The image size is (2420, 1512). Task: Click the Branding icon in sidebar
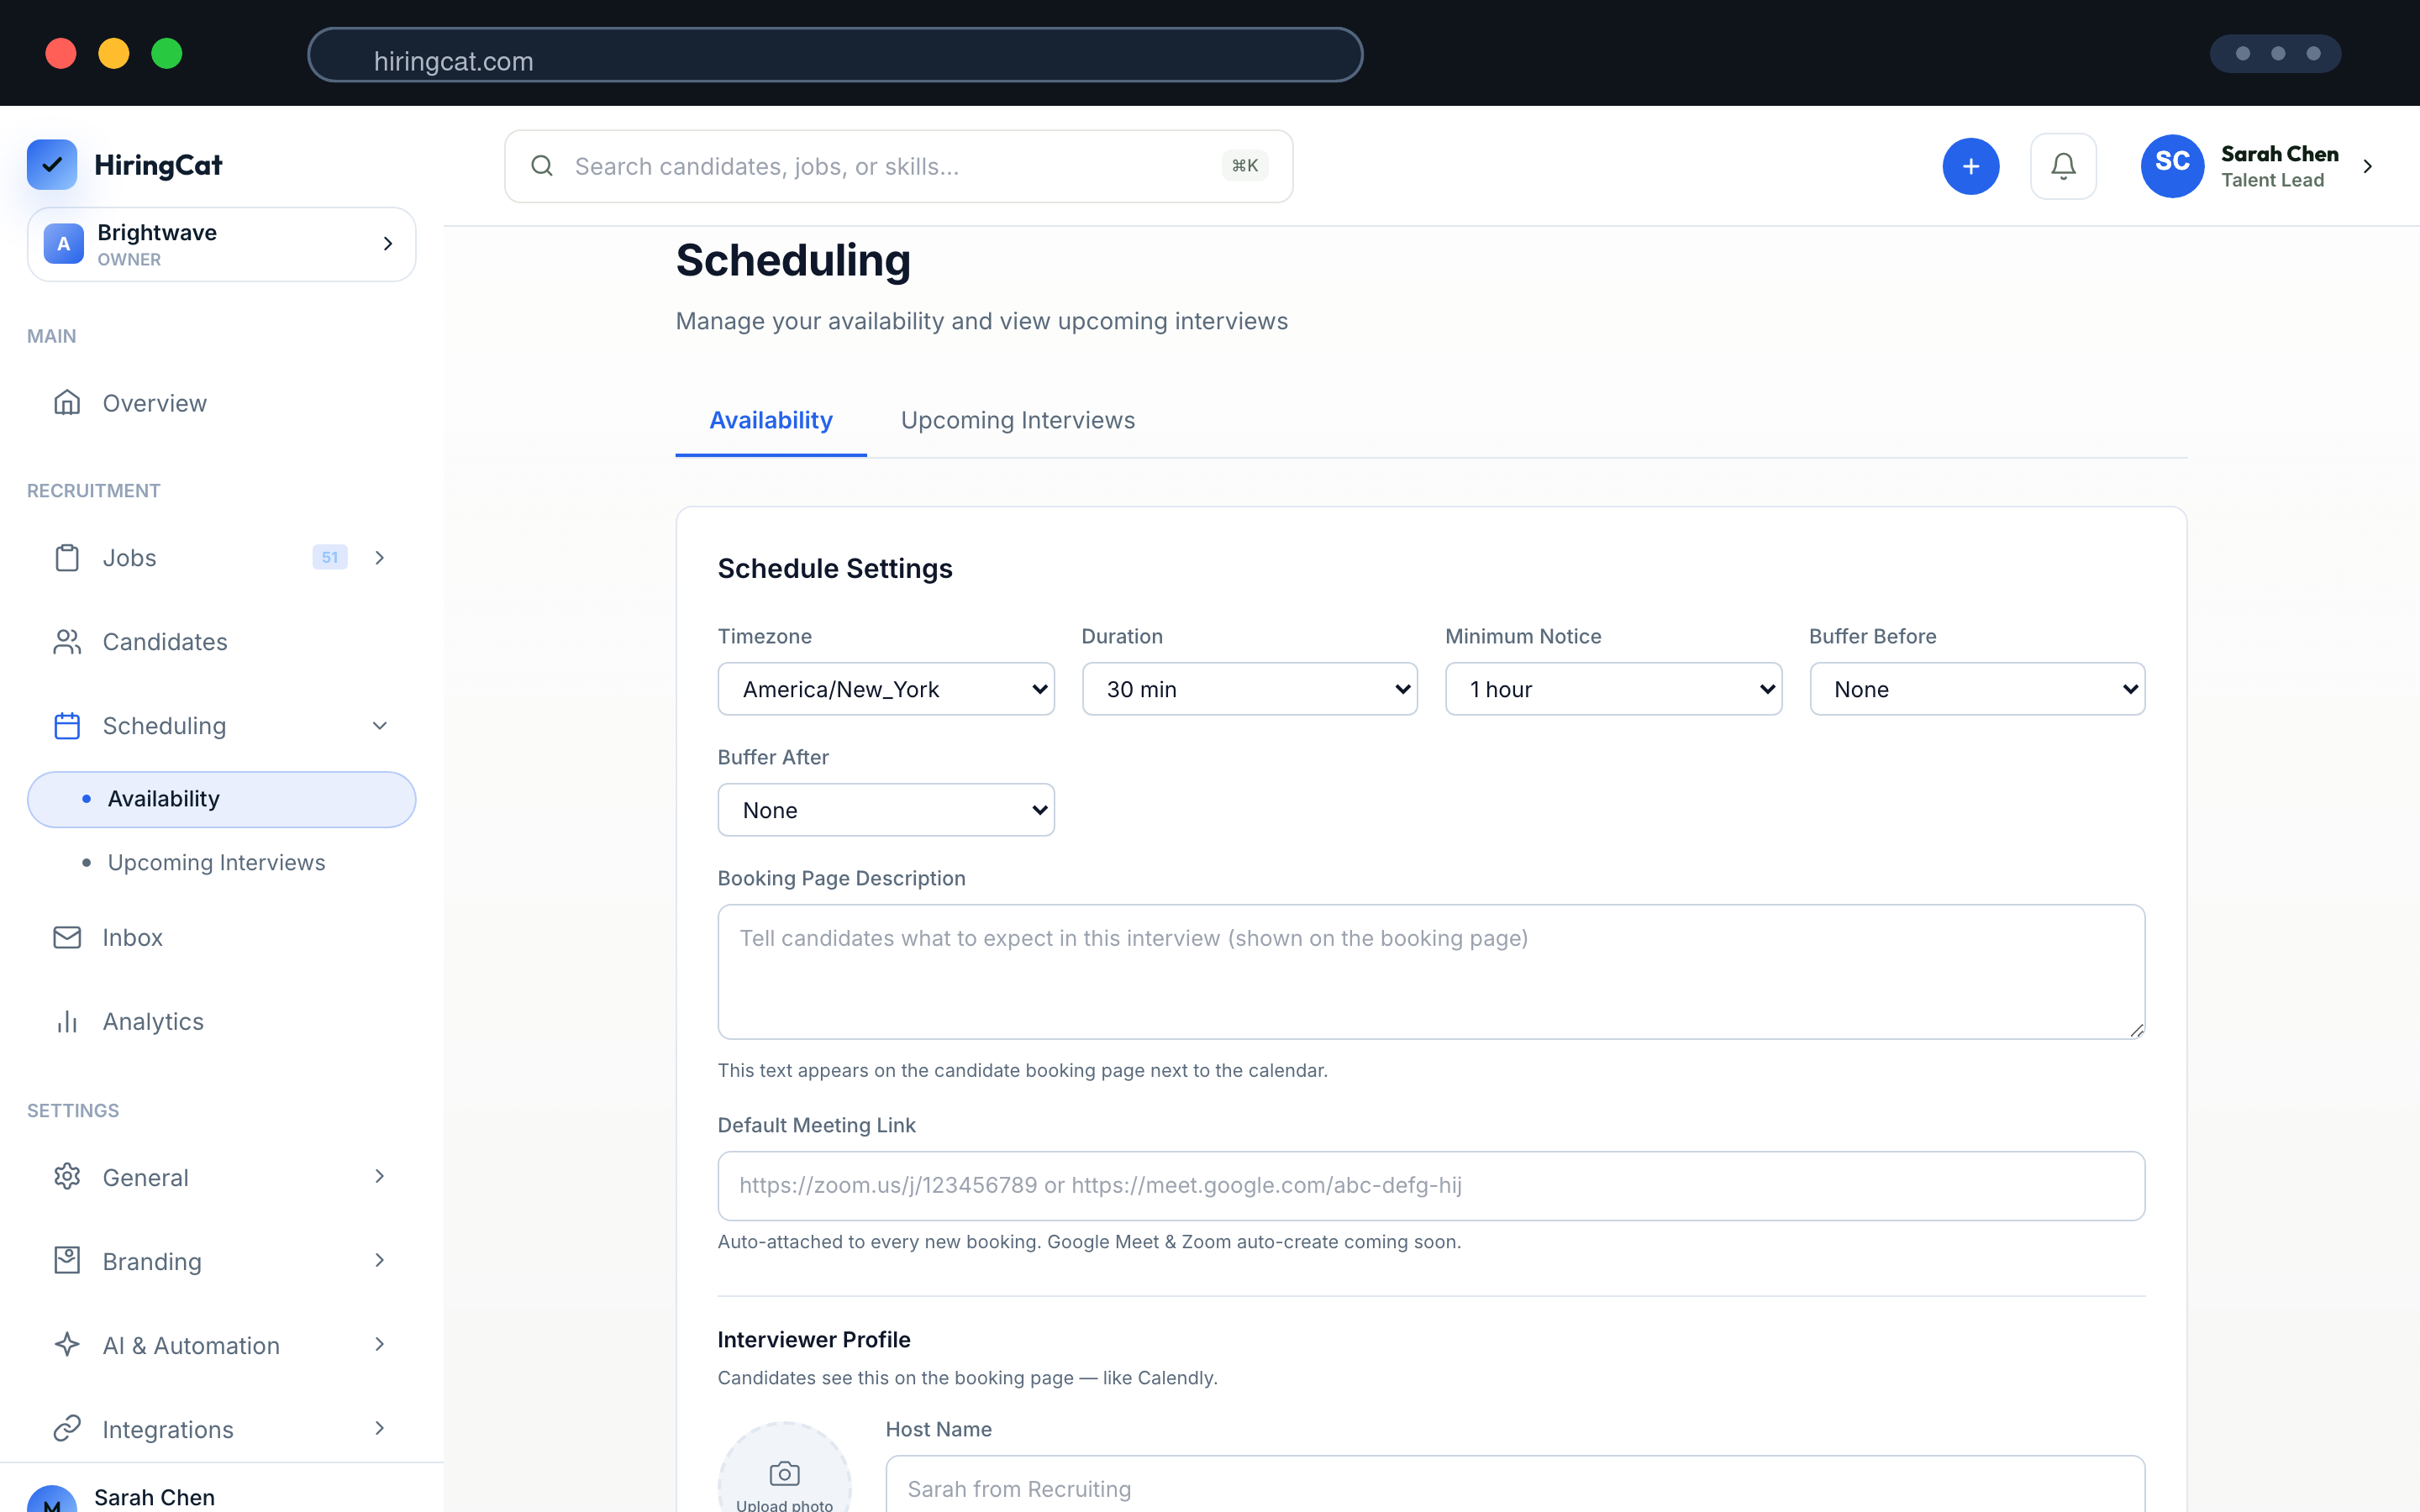[x=67, y=1260]
